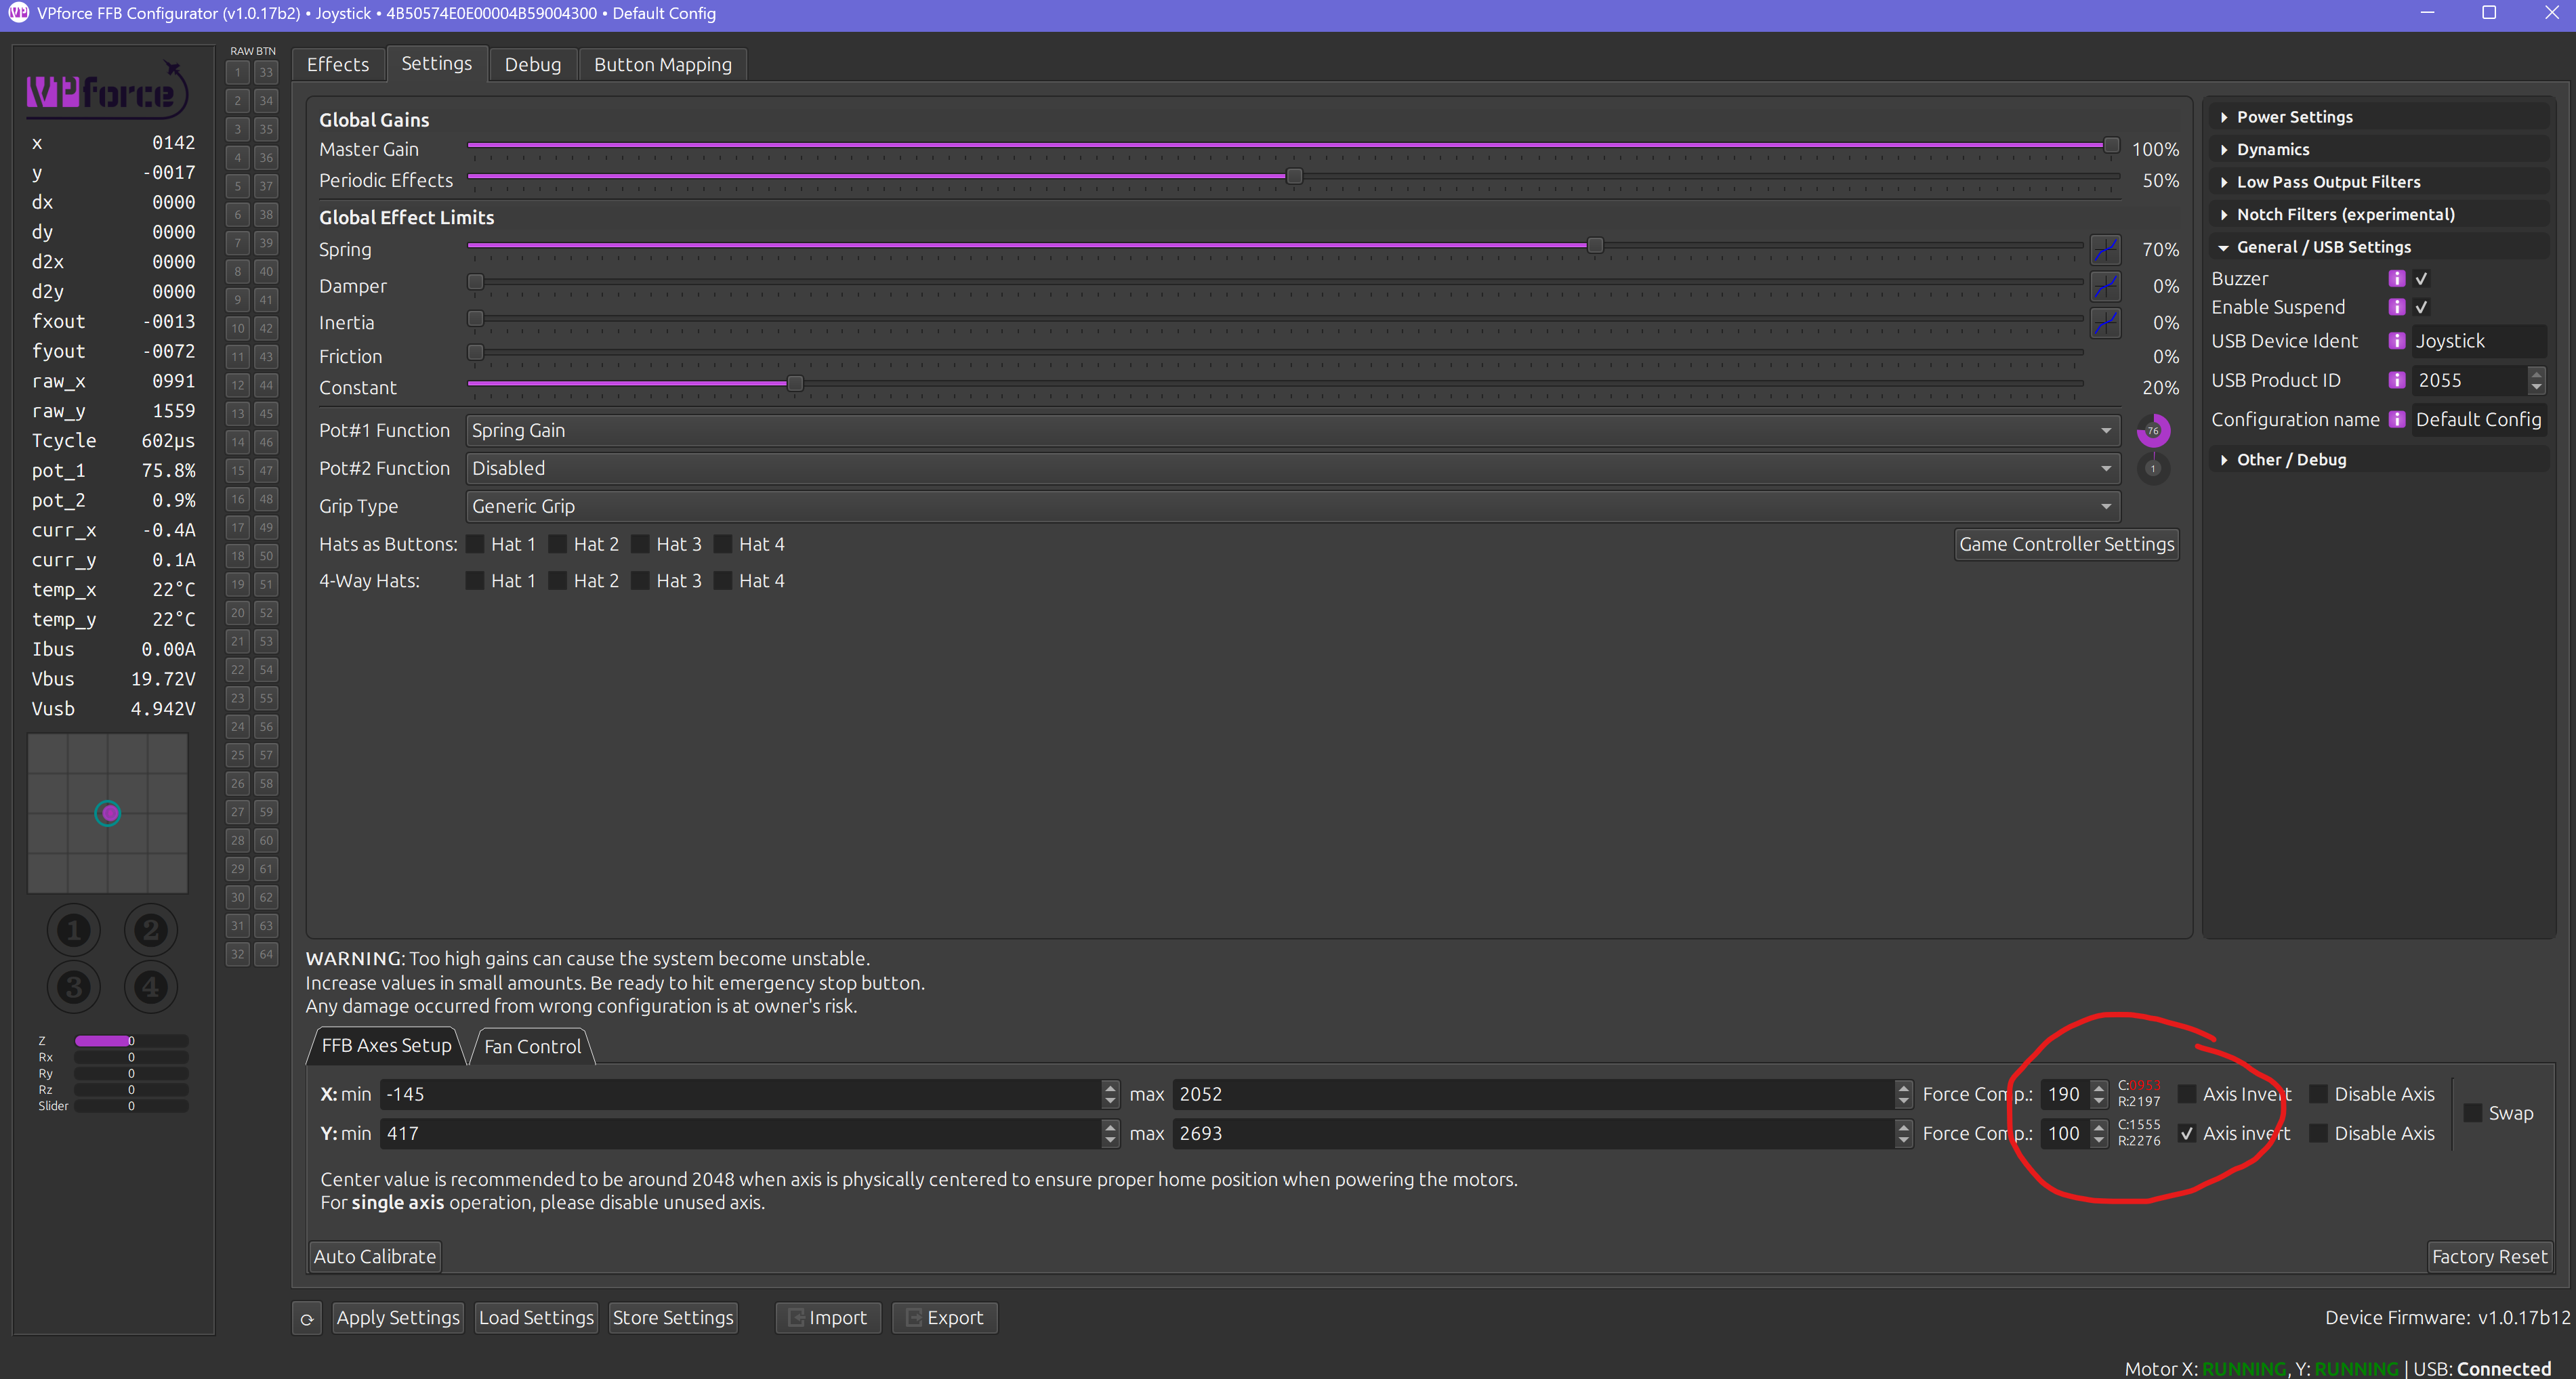Image resolution: width=2576 pixels, height=1379 pixels.
Task: Uncheck the Buzzer checkbox
Action: pos(2421,279)
